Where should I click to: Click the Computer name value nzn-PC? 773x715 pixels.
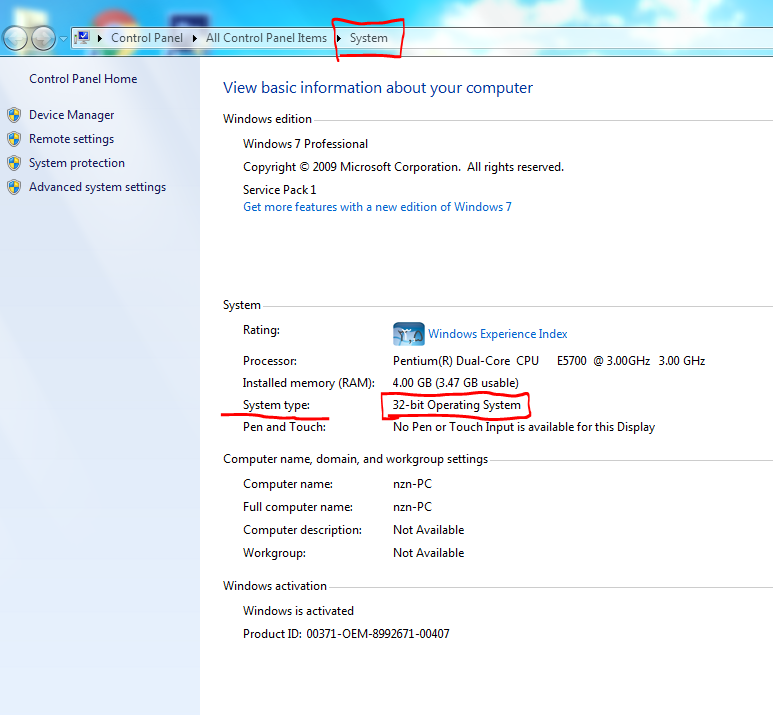coord(412,484)
